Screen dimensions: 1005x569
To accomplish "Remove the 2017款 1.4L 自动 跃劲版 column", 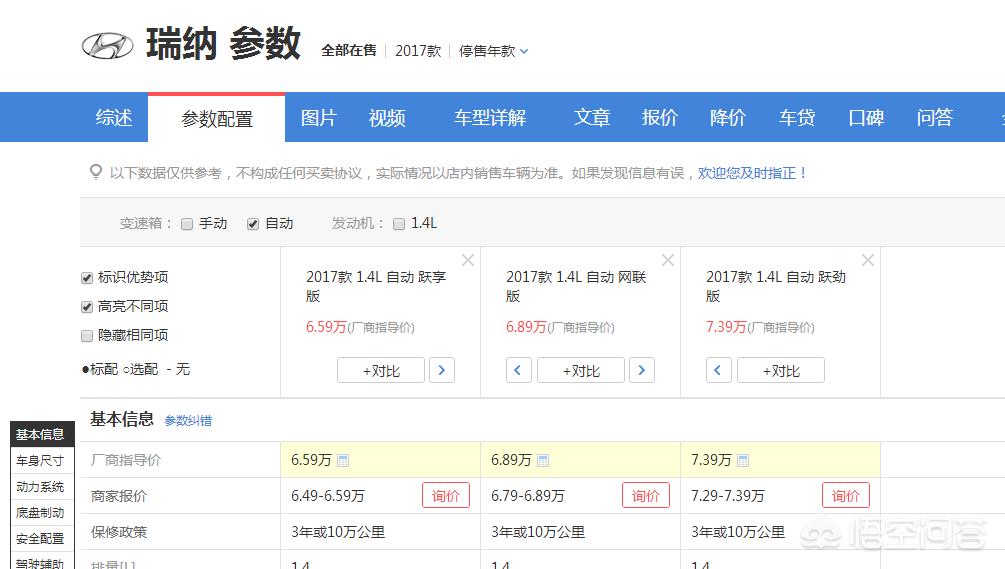I will coord(868,260).
